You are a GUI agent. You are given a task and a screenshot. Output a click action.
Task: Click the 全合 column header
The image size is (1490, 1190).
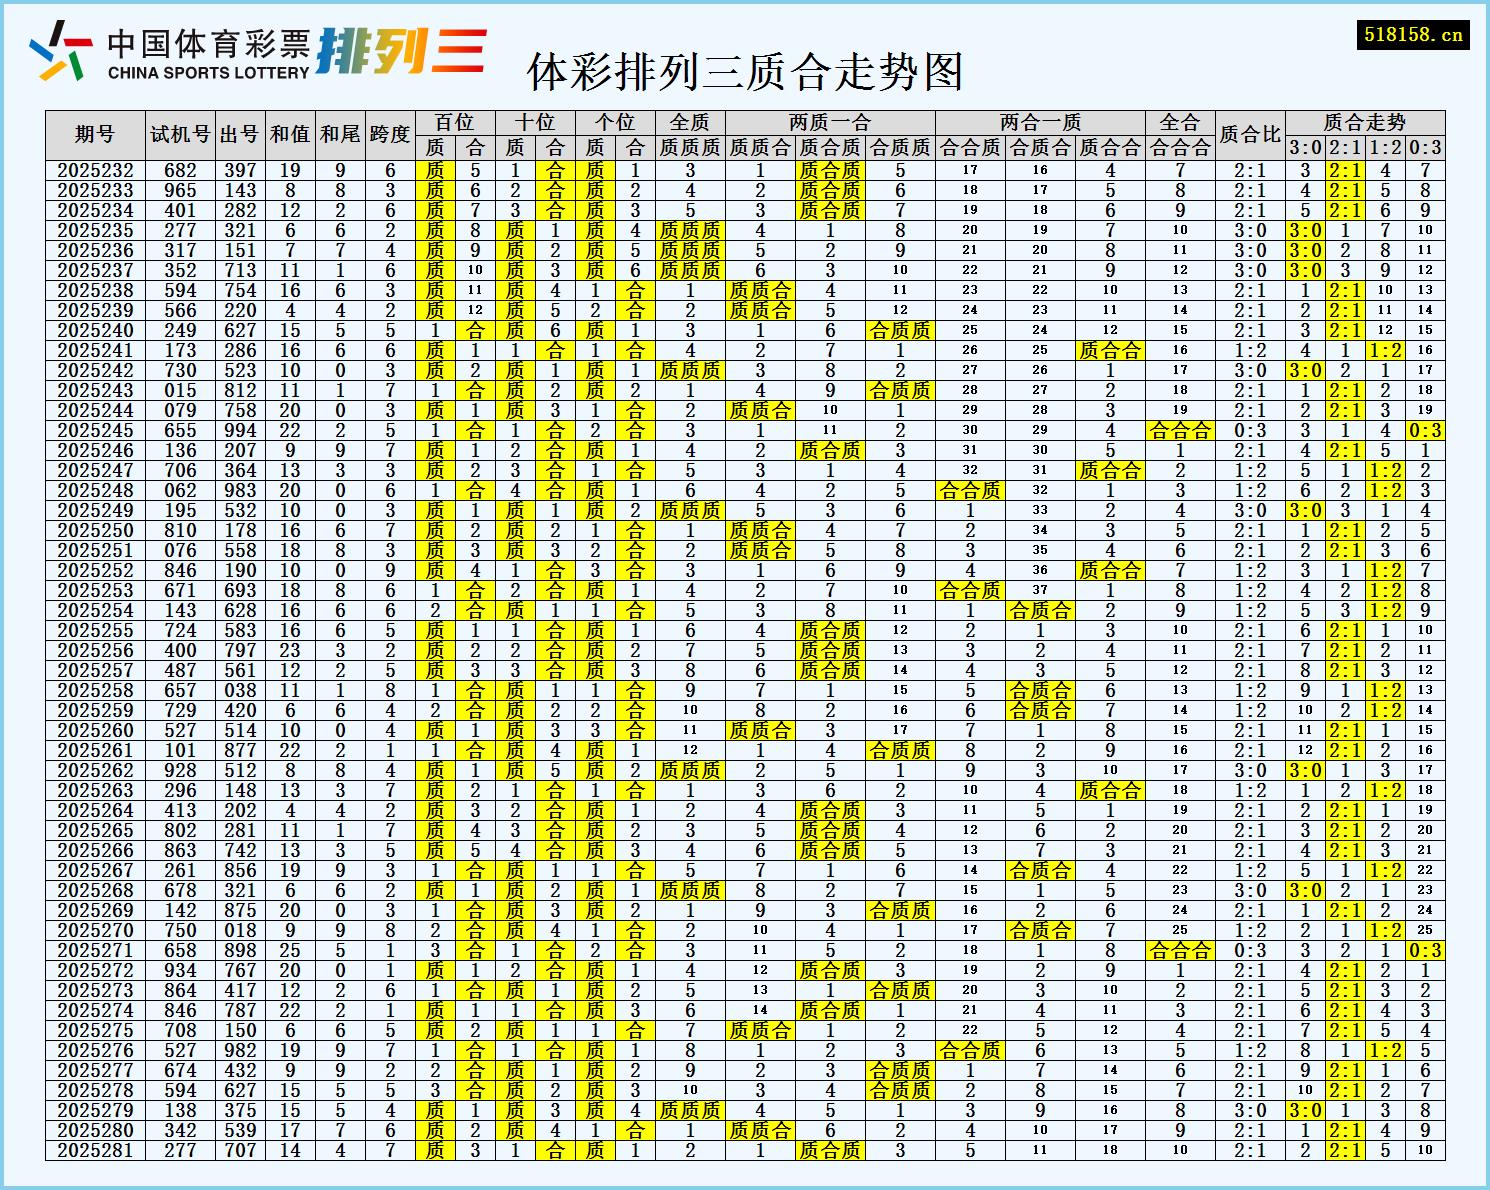pyautogui.click(x=1182, y=122)
